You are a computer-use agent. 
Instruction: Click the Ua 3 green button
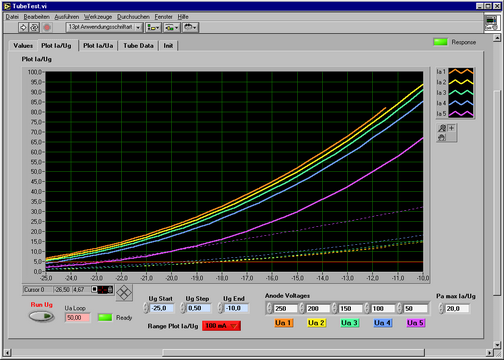(349, 323)
